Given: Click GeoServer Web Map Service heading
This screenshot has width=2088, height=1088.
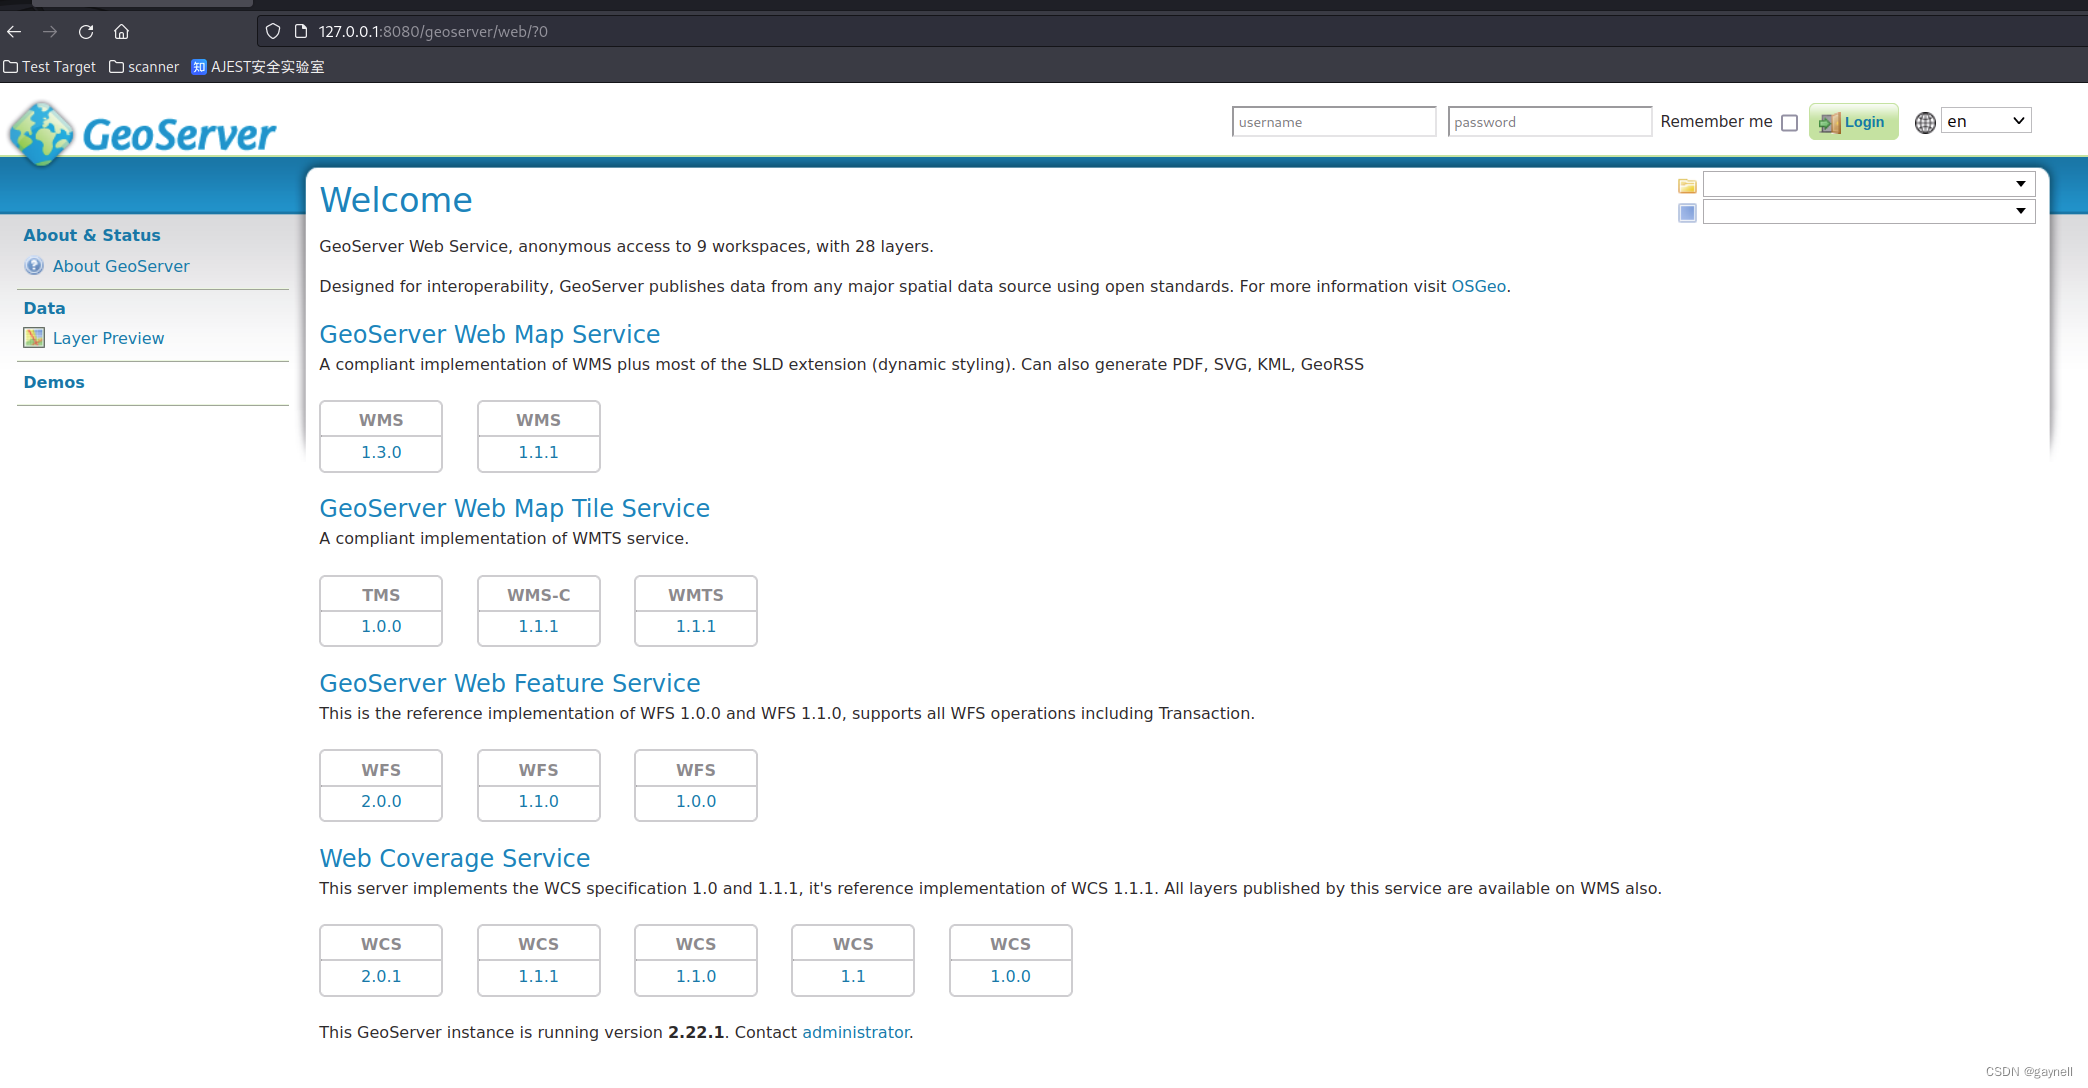Looking at the screenshot, I should pos(490,334).
